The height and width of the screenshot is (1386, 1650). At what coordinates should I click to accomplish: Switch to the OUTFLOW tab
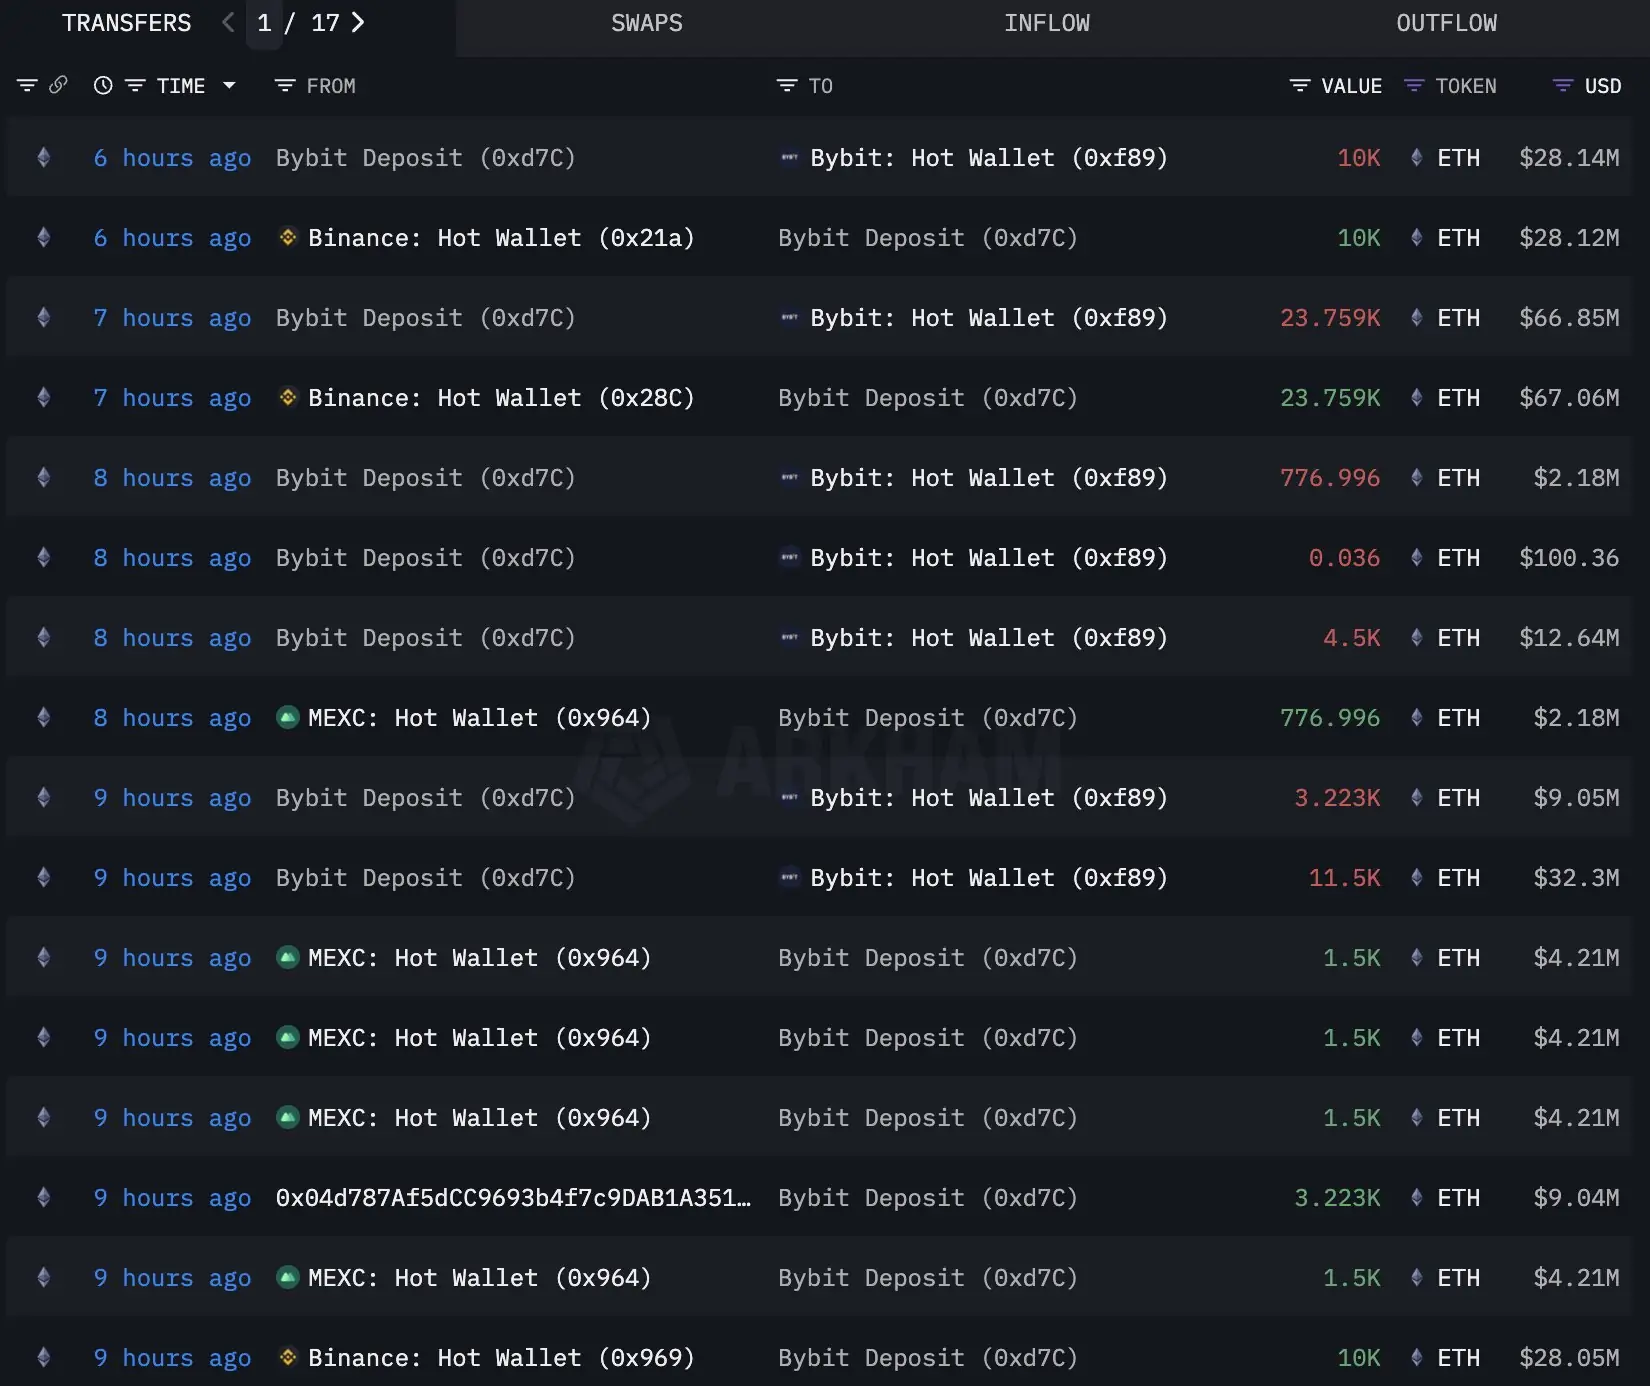1447,23
